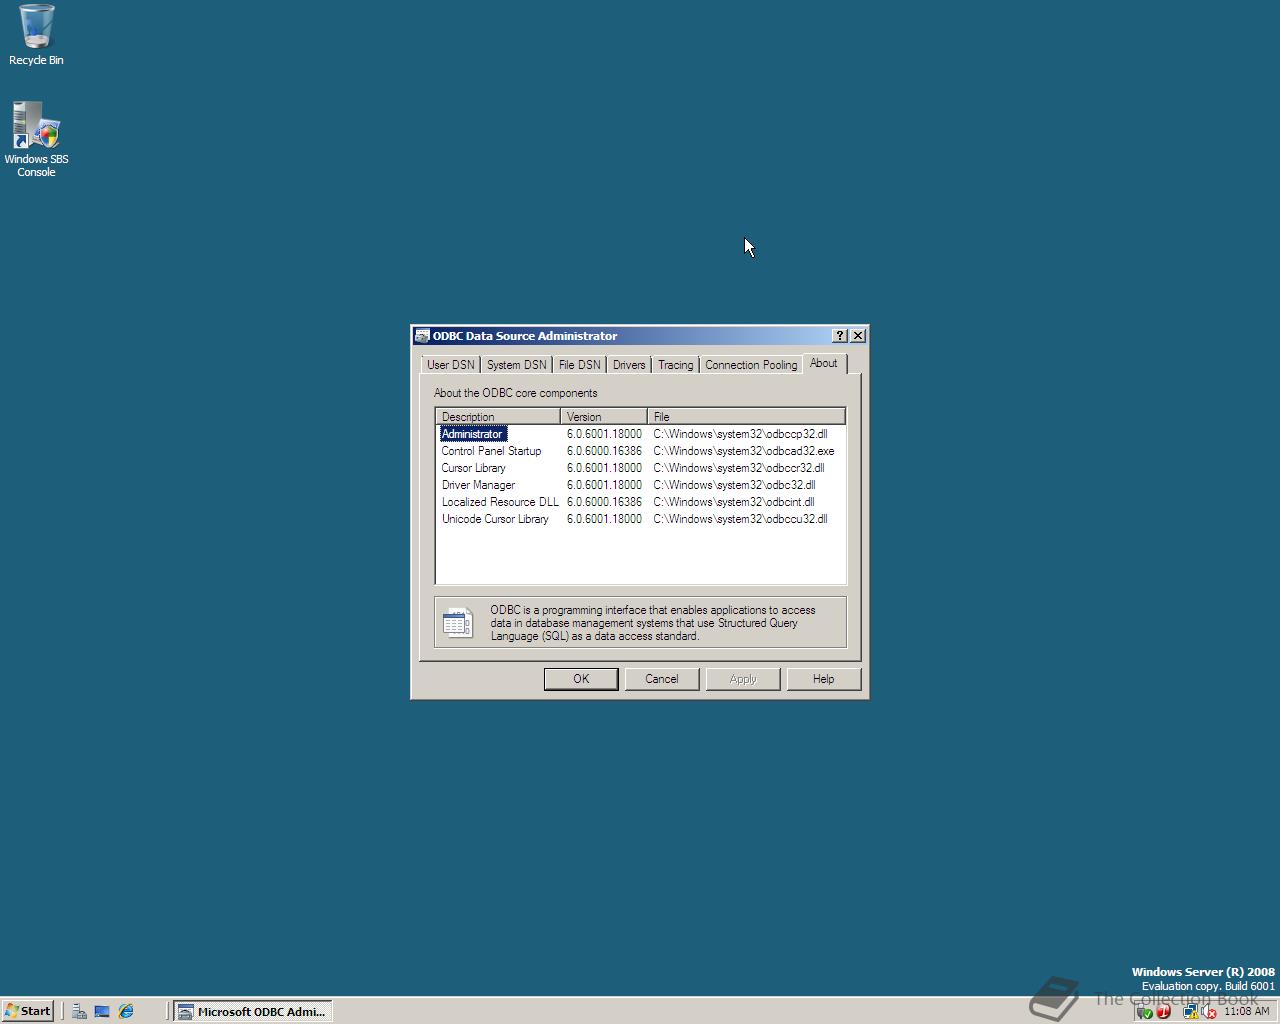Click the Apply button
Image resolution: width=1280 pixels, height=1024 pixels.
[x=743, y=679]
